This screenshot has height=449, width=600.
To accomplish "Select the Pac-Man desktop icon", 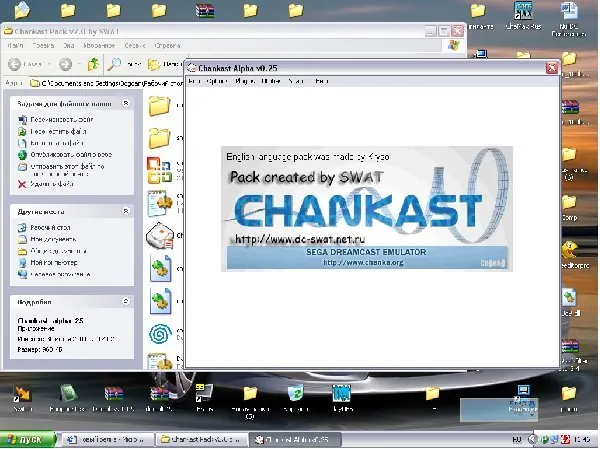I will [x=570, y=250].
